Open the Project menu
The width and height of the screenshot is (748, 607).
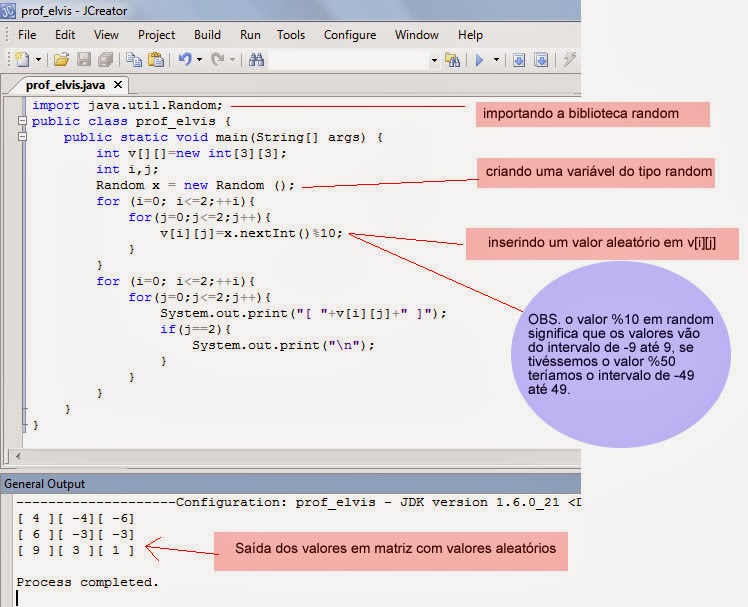pos(156,35)
